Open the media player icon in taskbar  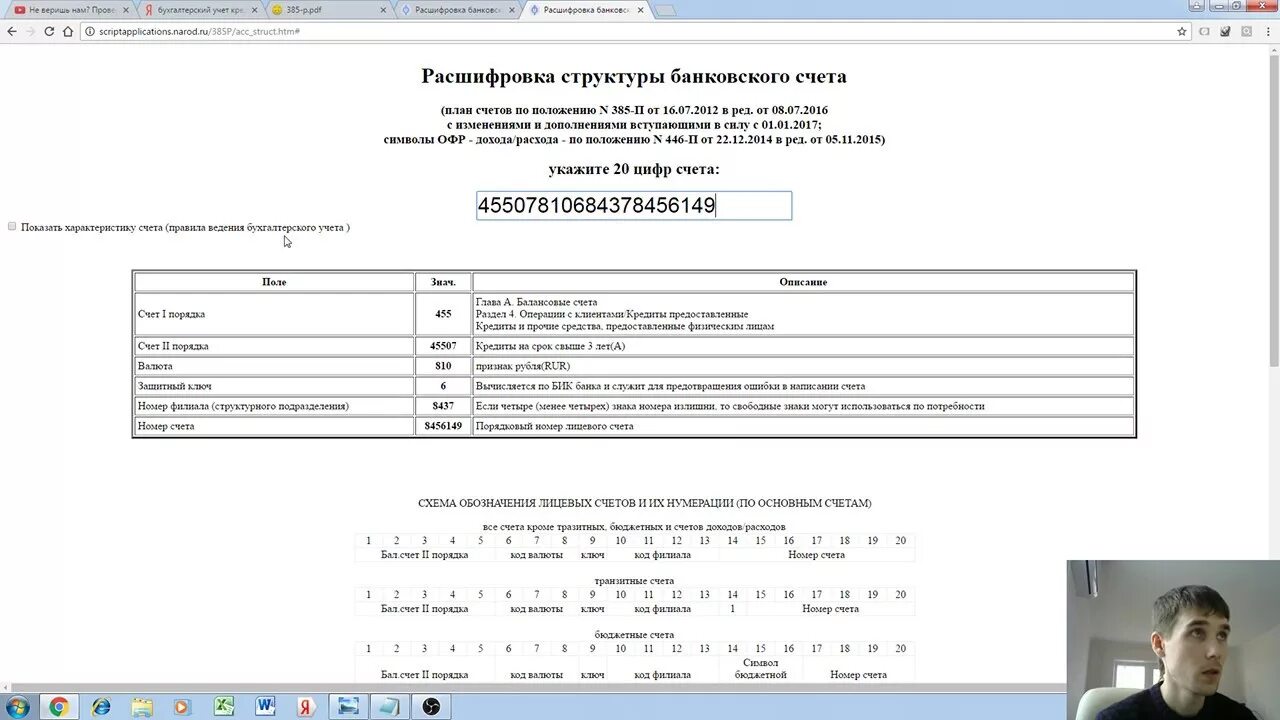click(x=183, y=706)
